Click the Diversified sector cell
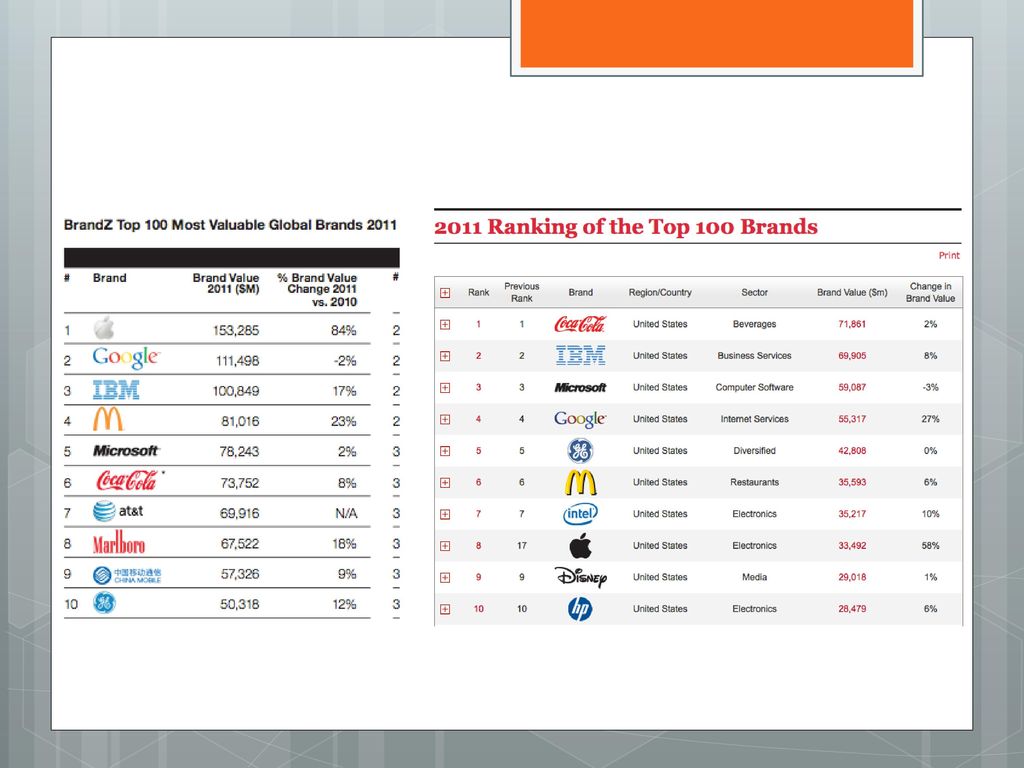 coord(754,451)
